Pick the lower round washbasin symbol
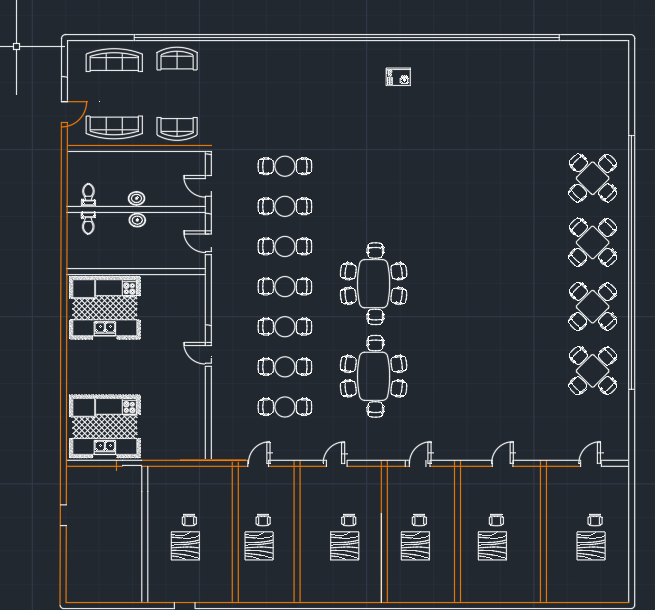 coord(137,220)
